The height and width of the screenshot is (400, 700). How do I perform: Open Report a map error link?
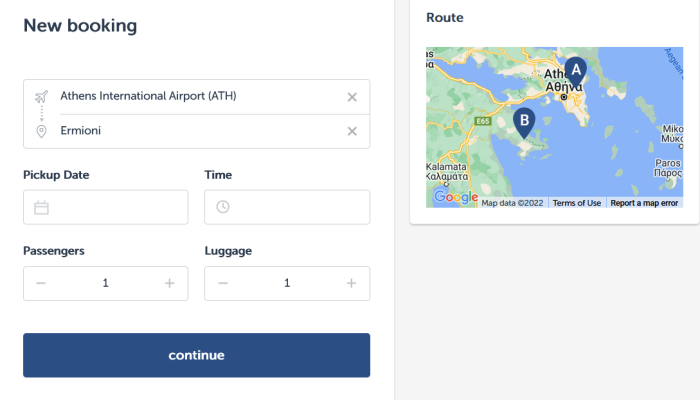click(644, 203)
